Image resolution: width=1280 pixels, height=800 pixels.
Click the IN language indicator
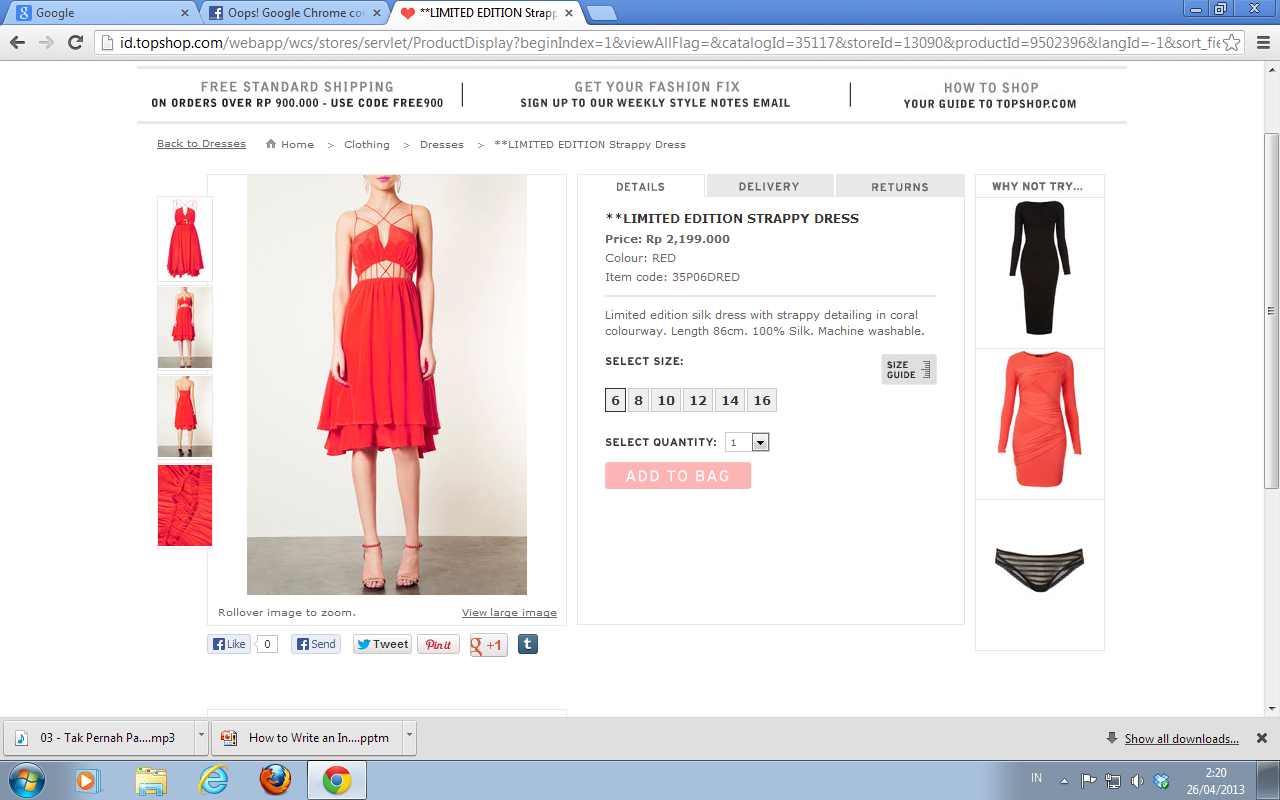tap(1036, 778)
